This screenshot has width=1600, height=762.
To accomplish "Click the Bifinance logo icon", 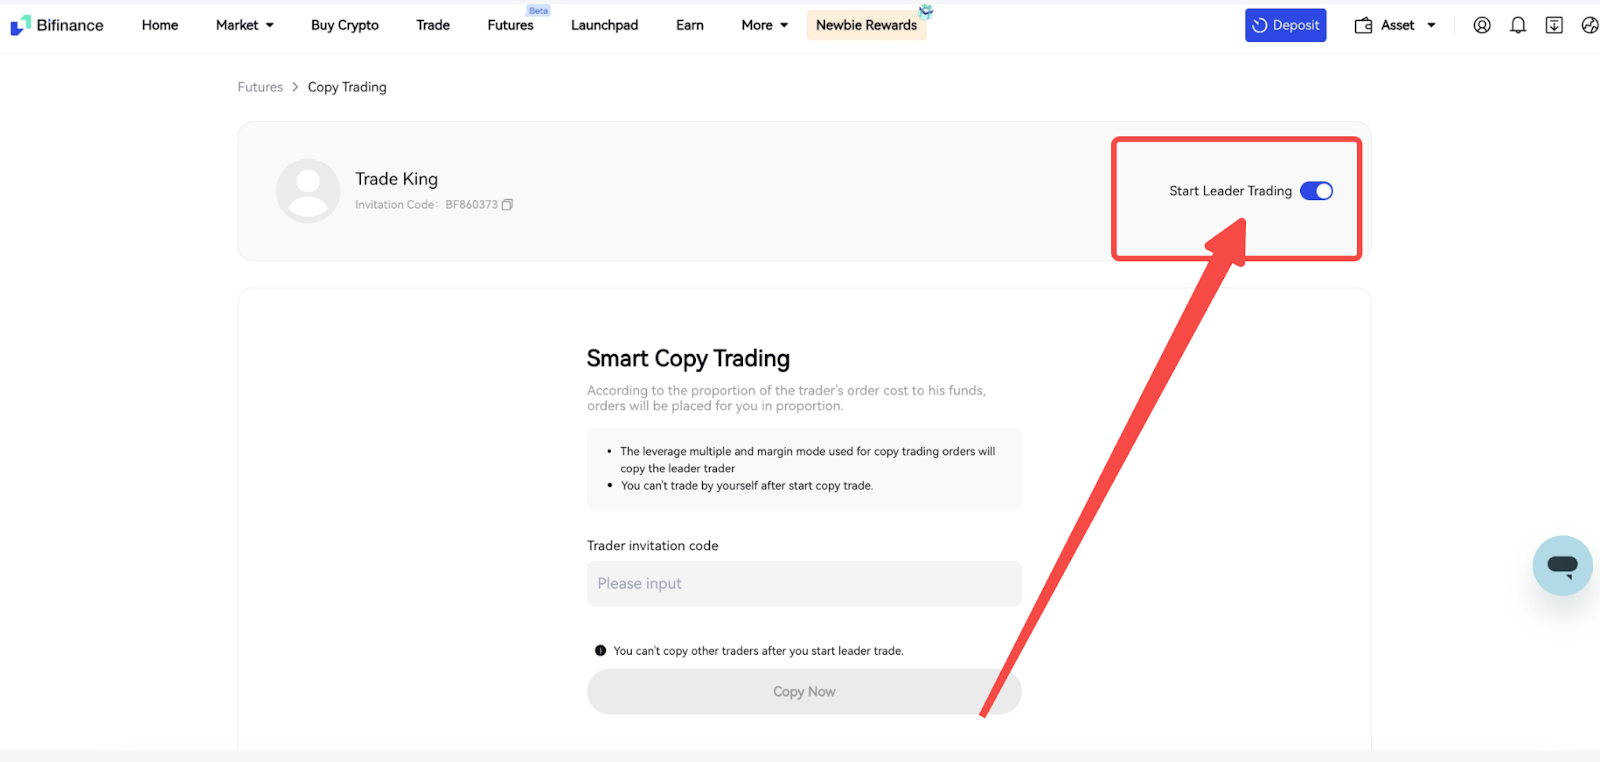I will click(20, 25).
